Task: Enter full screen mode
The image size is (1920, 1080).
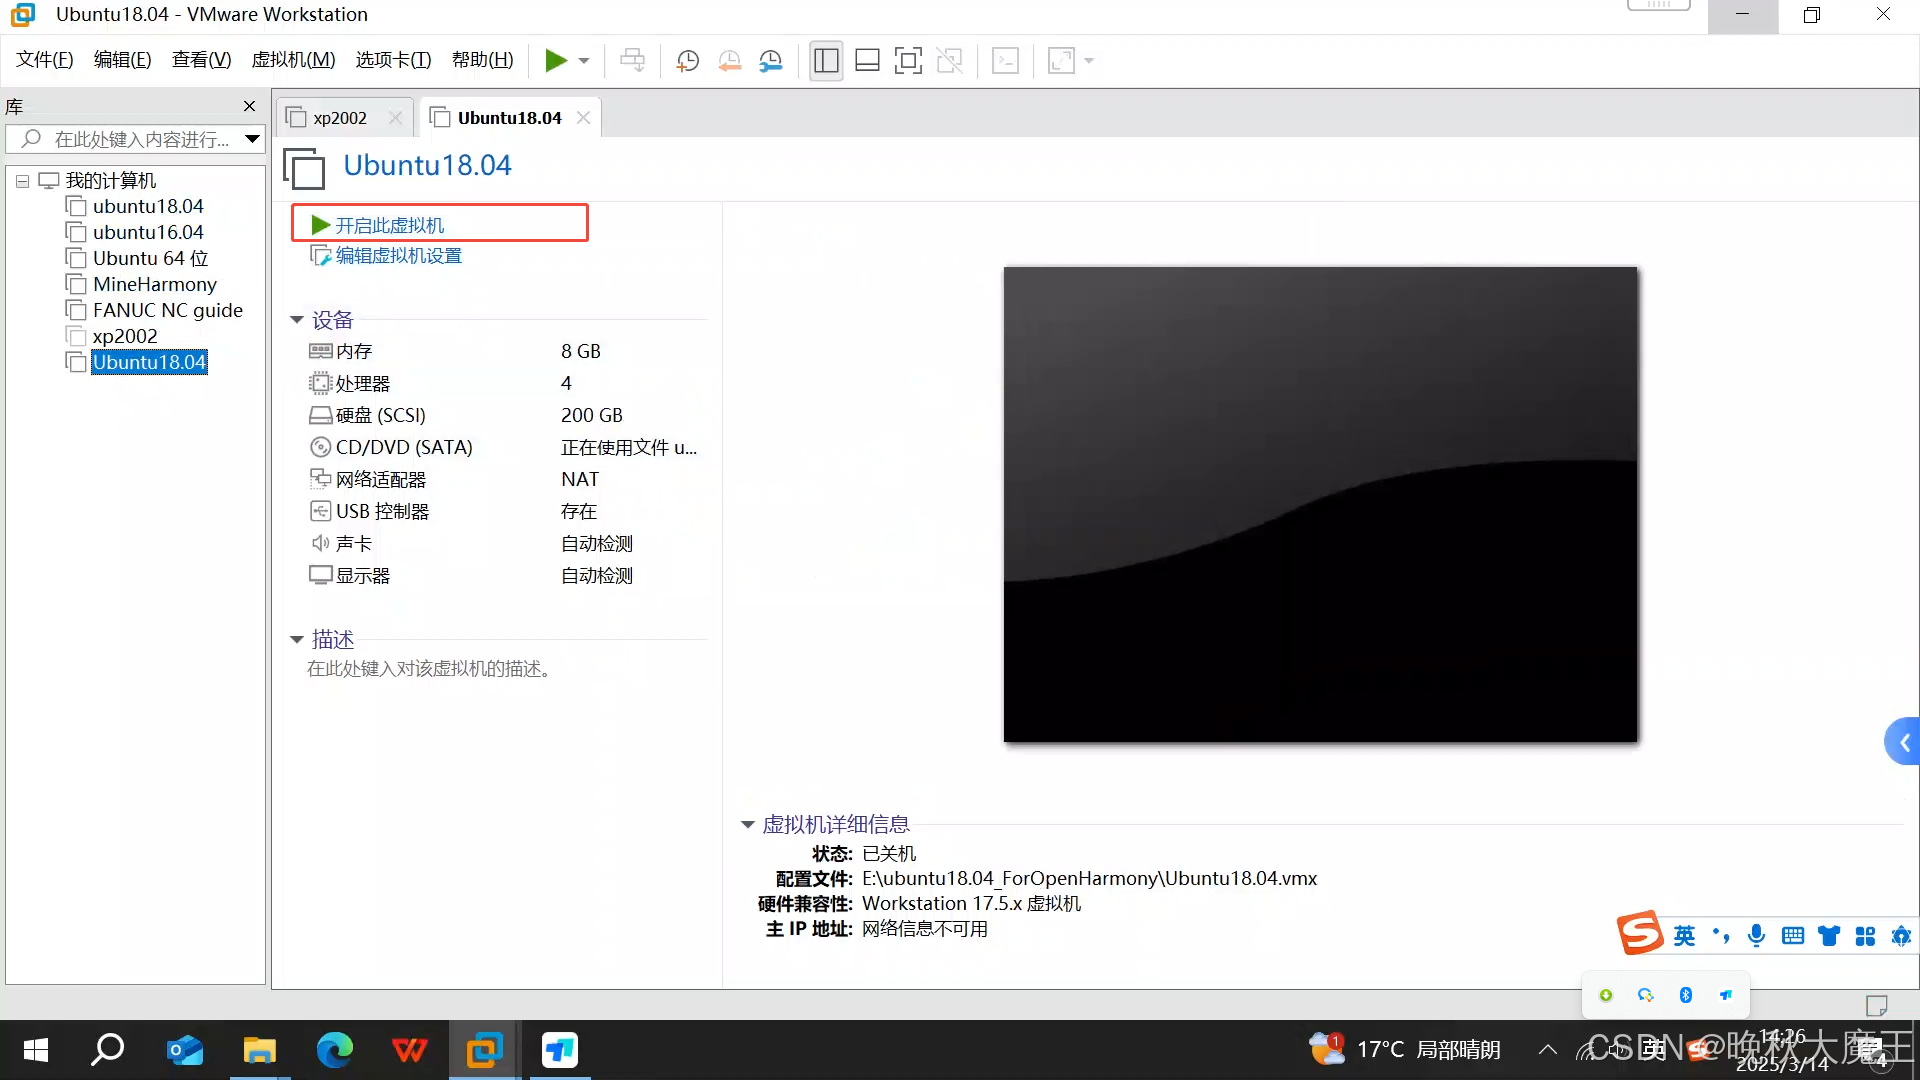Action: tap(908, 61)
